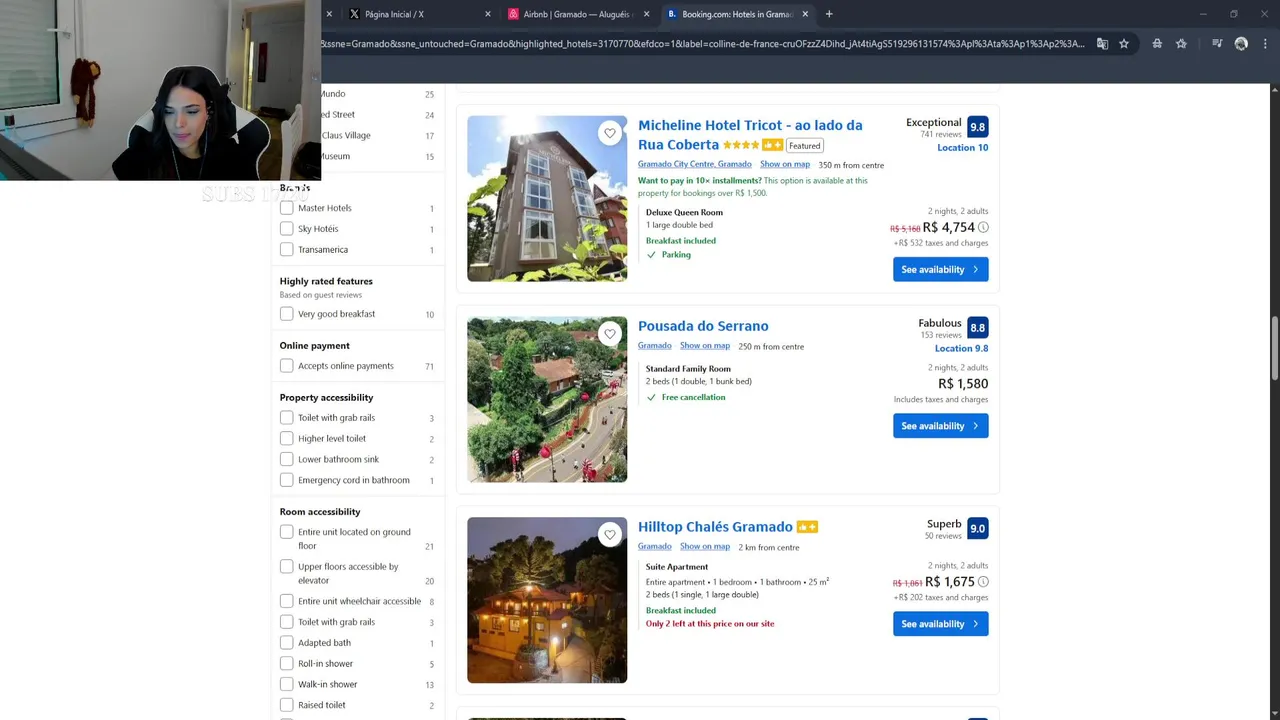Screen dimensions: 1280x720
Task: Close the Airbnb Gramado tab
Action: [646, 14]
